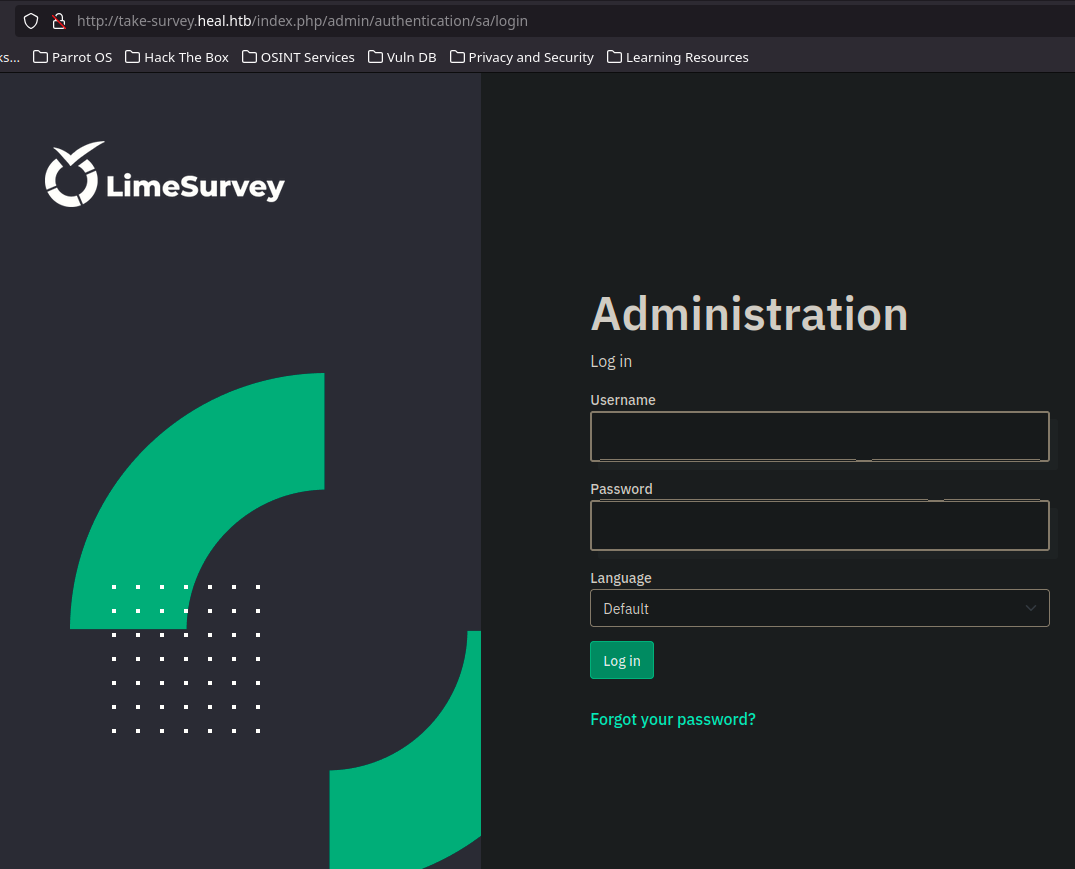This screenshot has height=869, width=1075.
Task: Open the Vuln DB bookmarks folder
Action: 402,58
